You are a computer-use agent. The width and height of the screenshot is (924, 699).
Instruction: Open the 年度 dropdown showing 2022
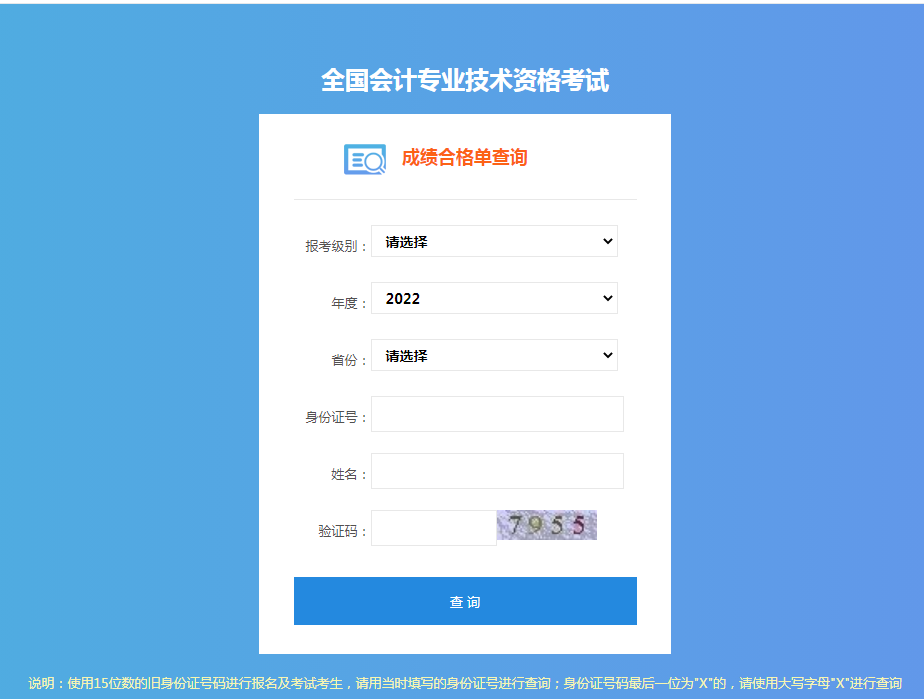pos(494,298)
